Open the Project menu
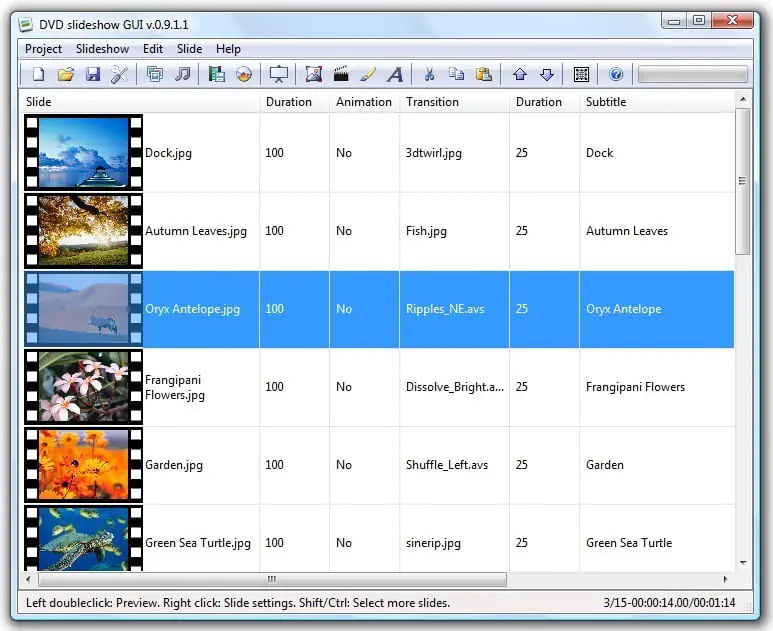Image resolution: width=773 pixels, height=631 pixels. coord(43,49)
